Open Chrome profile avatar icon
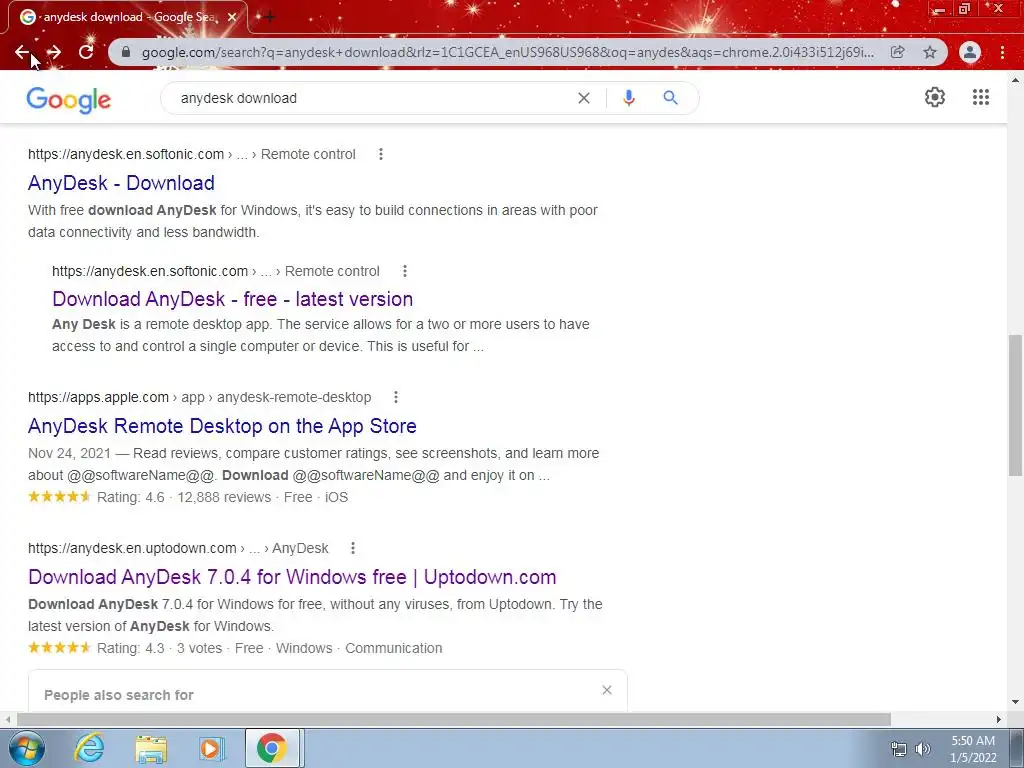Viewport: 1024px width, 768px height. tap(970, 52)
